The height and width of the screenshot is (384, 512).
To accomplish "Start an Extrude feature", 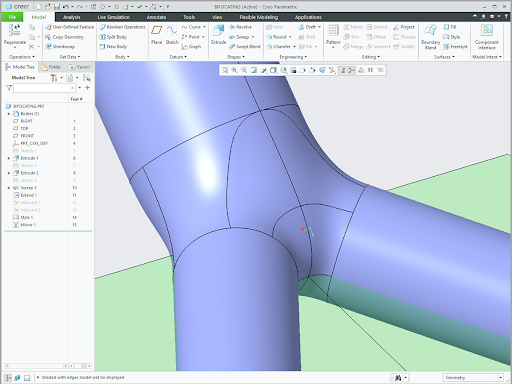I will pyautogui.click(x=219, y=35).
